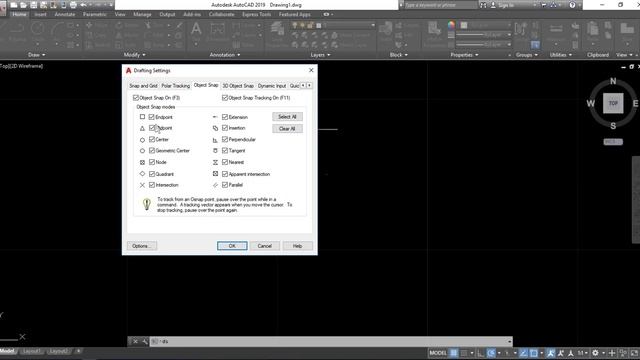
Task: Click the Save icon in quick access toolbar
Action: (x=33, y=5)
